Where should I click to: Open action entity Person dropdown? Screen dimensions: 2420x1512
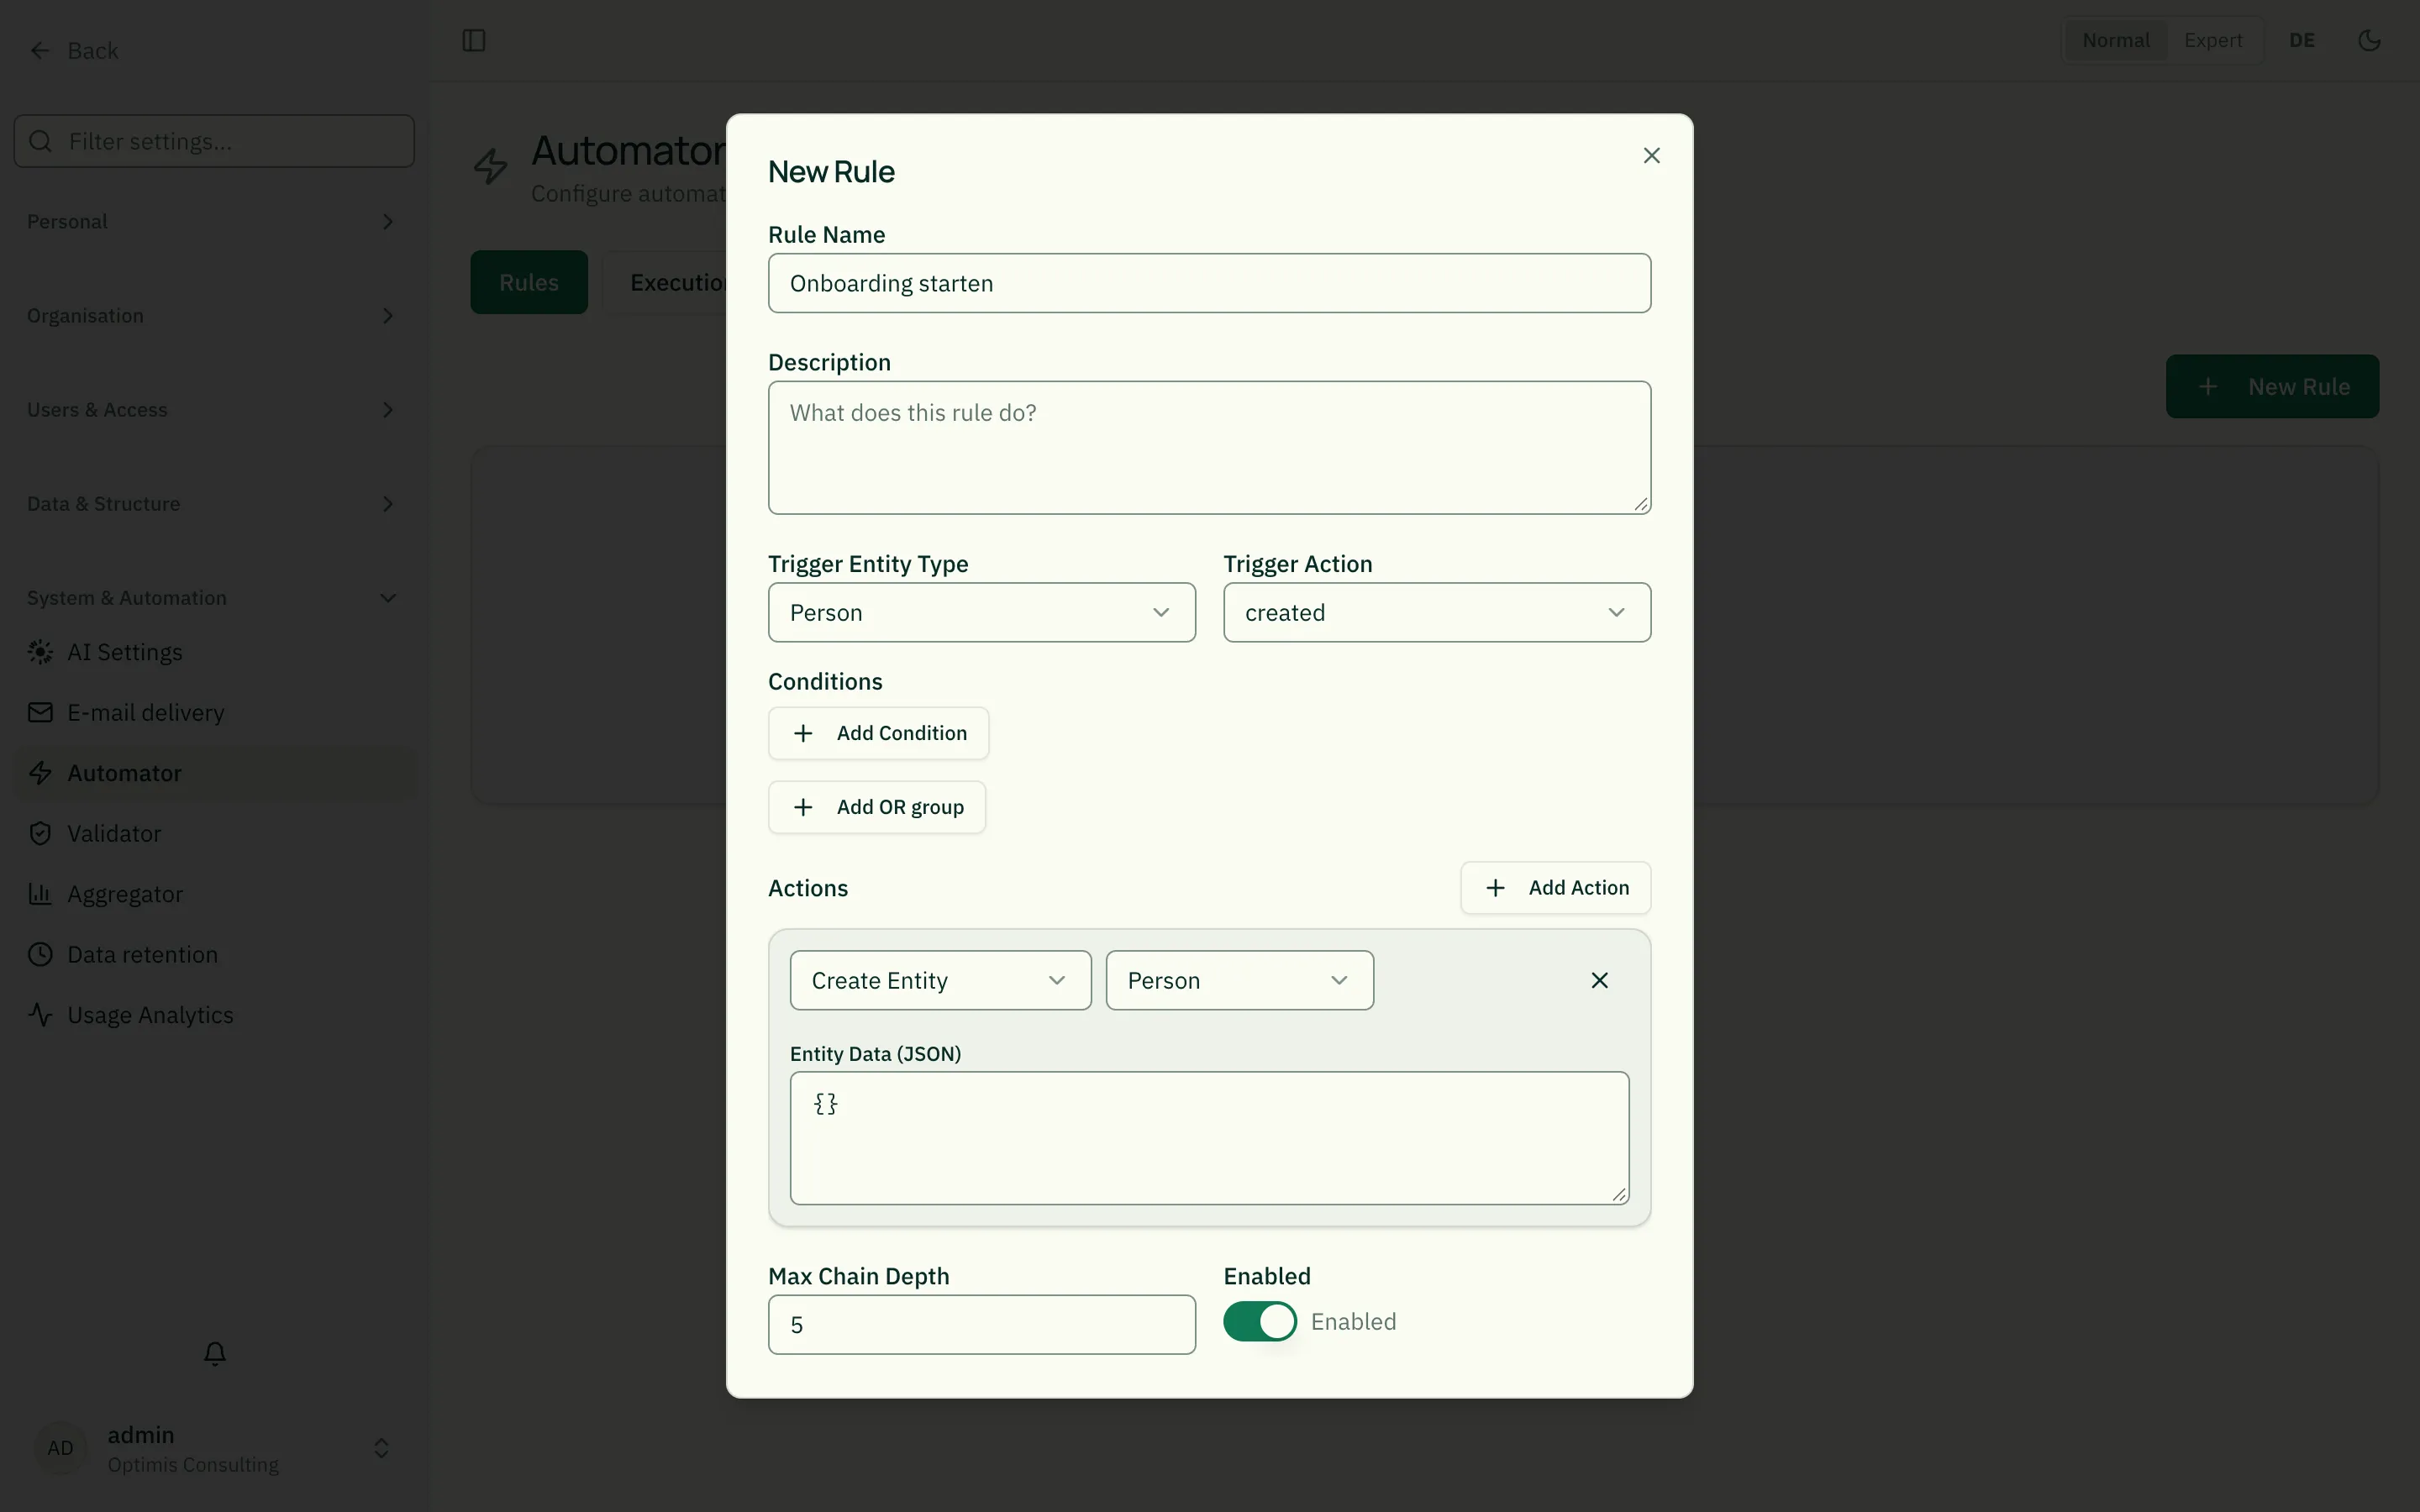tap(1240, 981)
